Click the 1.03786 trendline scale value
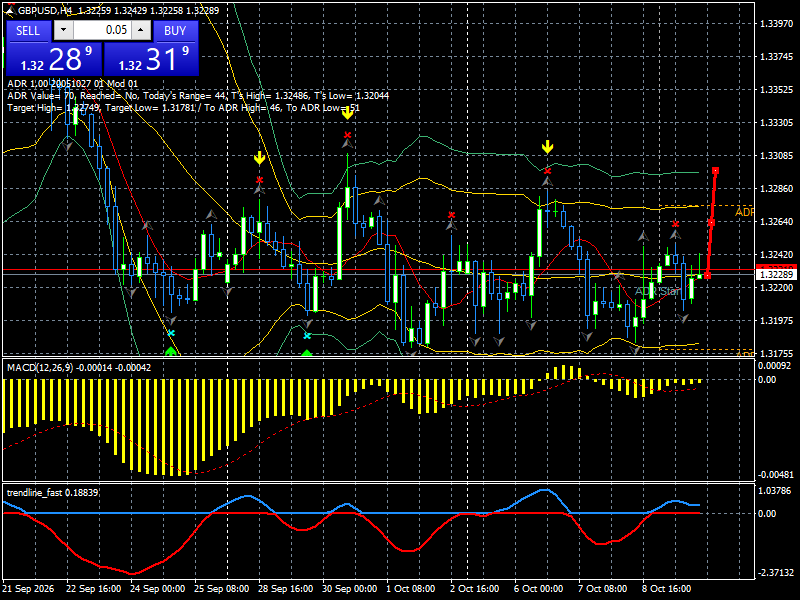Screen dimensions: 800x600 tap(774, 490)
